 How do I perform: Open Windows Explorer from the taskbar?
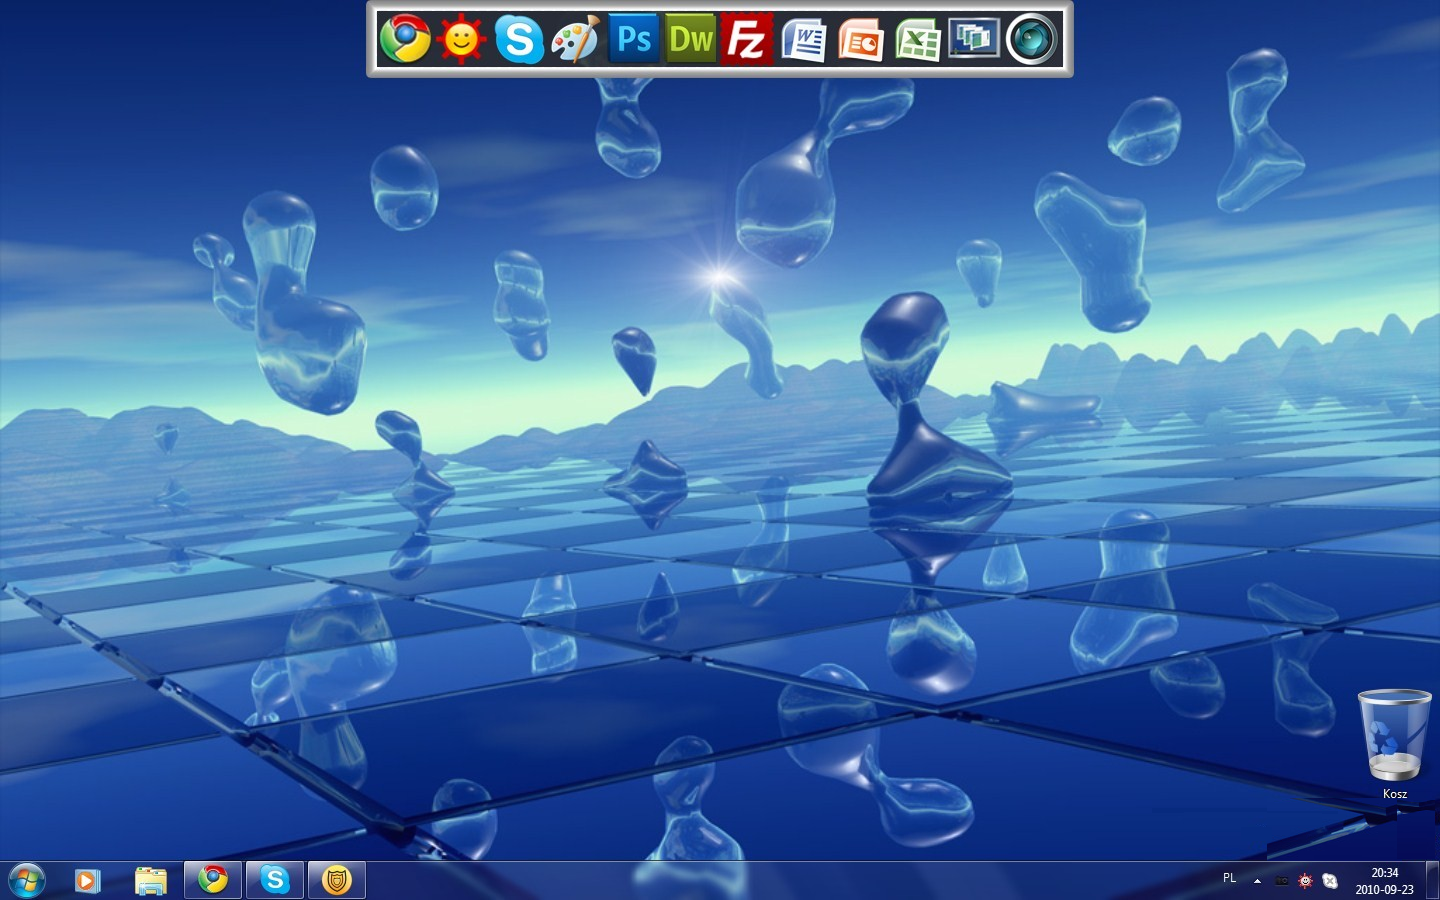tap(150, 880)
